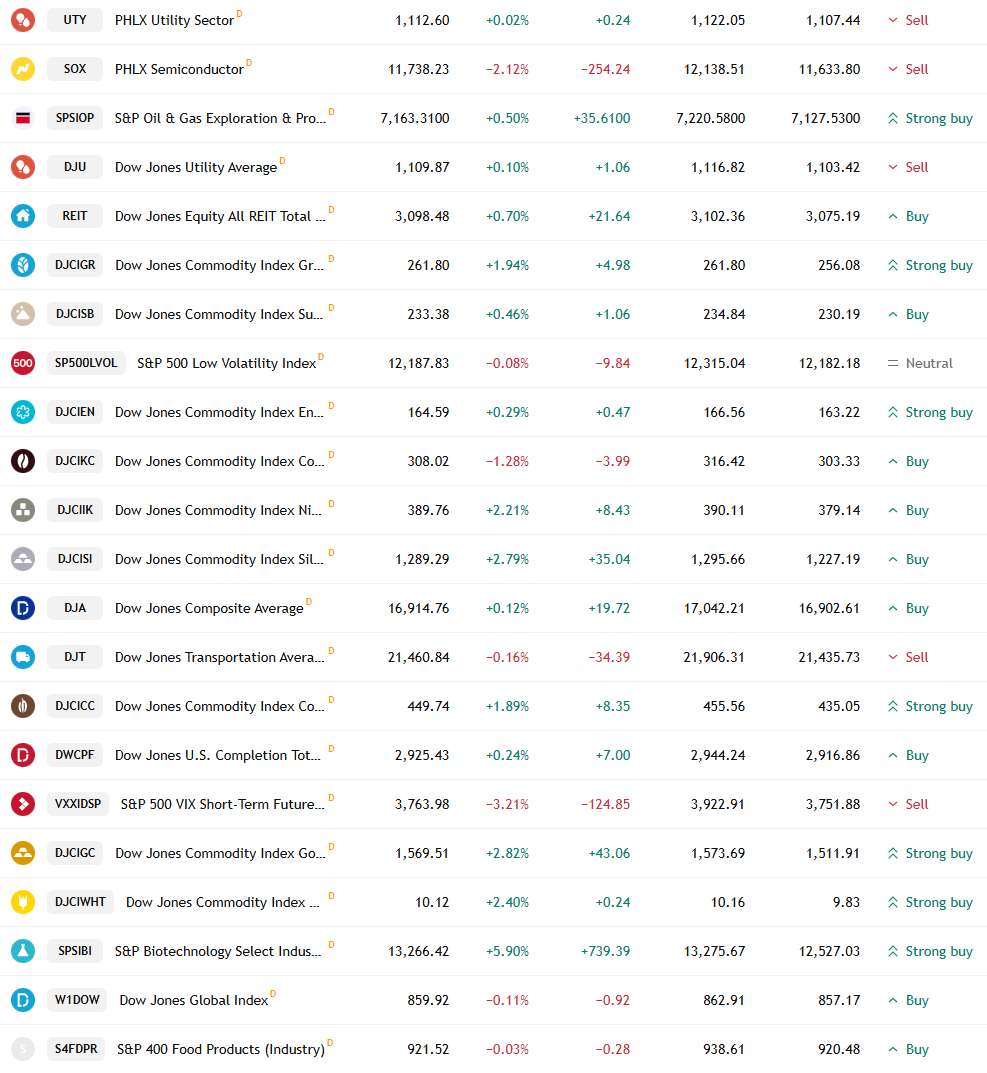Screen dimensions: 987x1073
Task: Select the VXXIDSP ticker badge
Action: [x=78, y=804]
